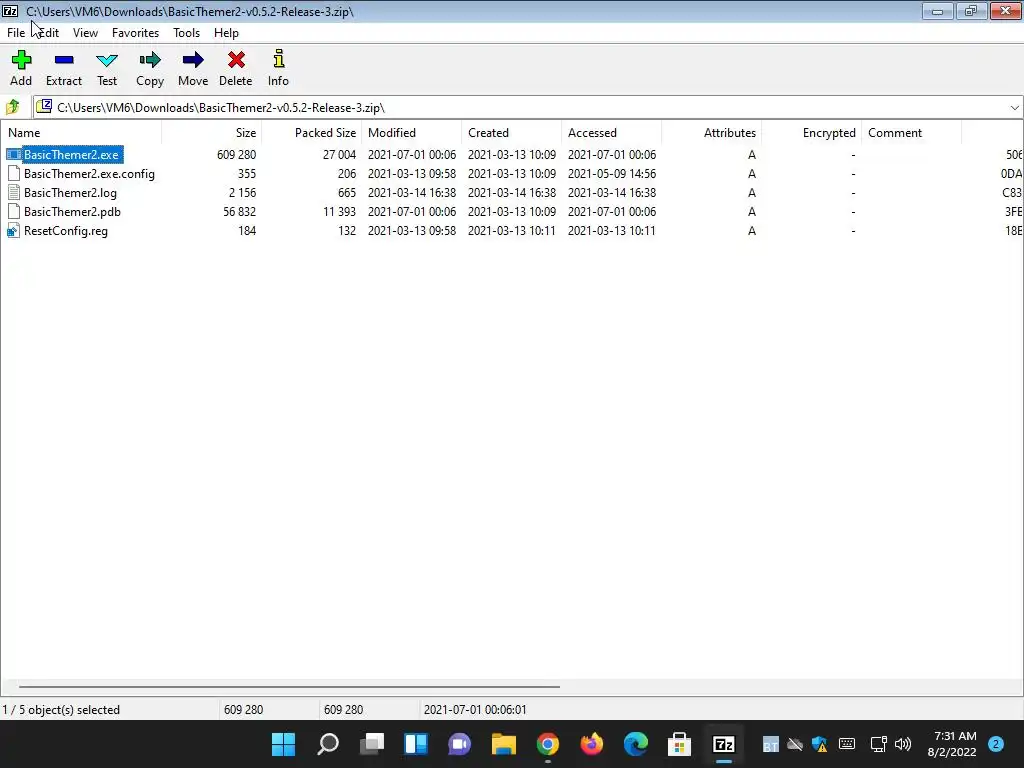The width and height of the screenshot is (1024, 768).
Task: Open the Chat app on taskbar
Action: coord(460,744)
